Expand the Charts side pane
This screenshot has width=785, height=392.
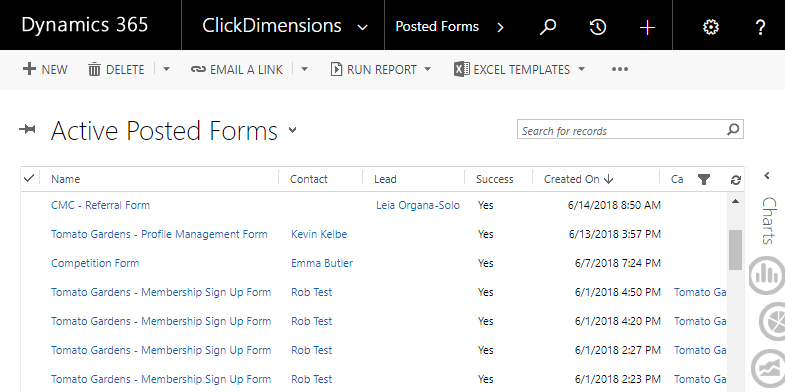767,176
